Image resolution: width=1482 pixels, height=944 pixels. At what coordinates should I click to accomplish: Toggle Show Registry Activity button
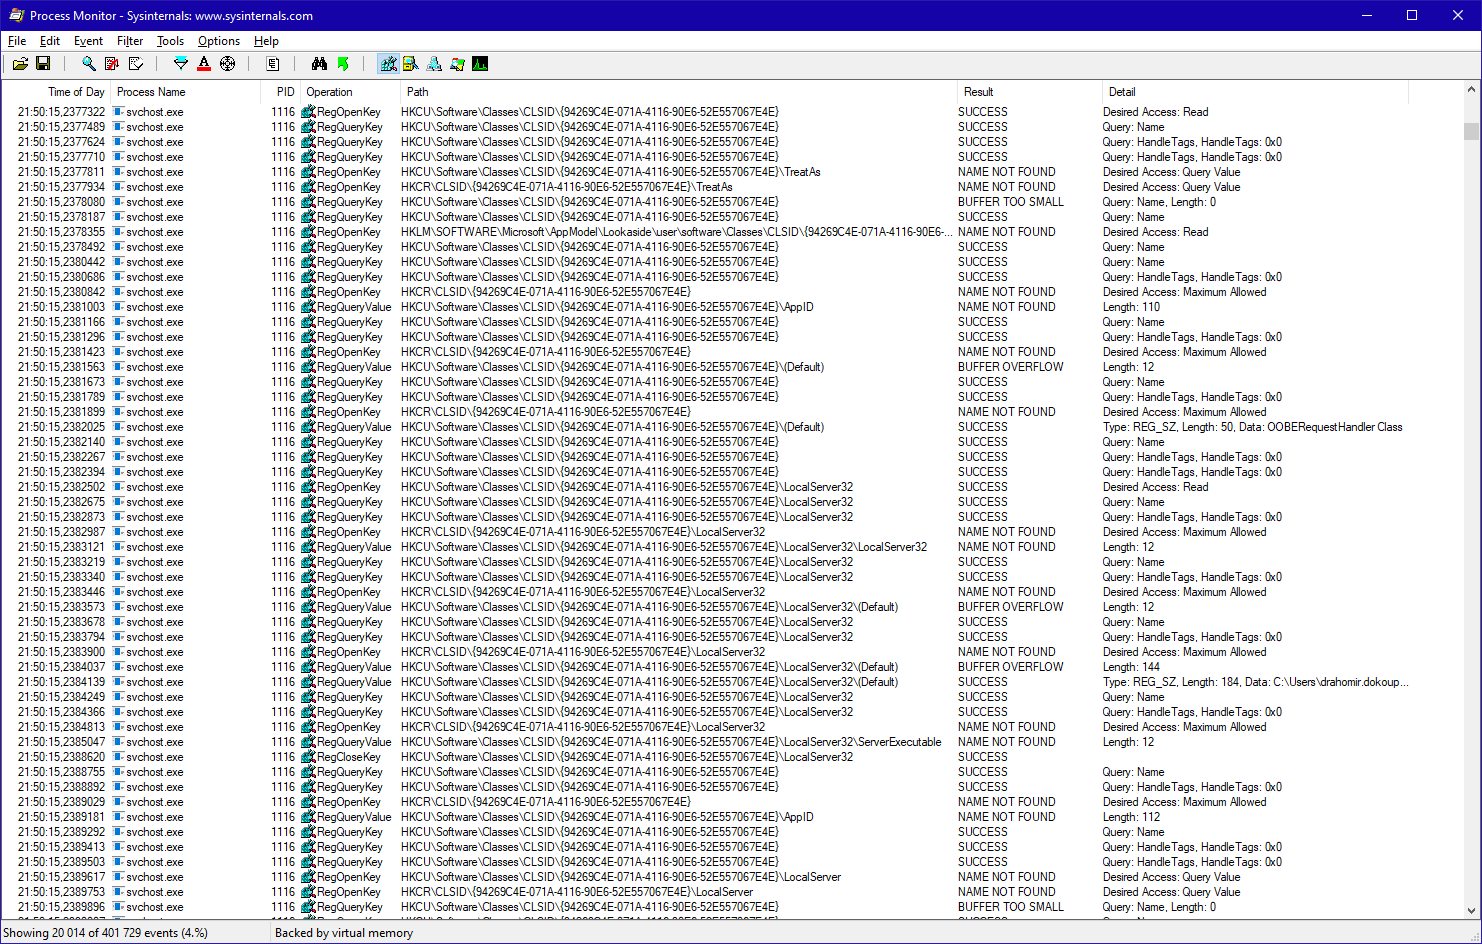tap(388, 64)
